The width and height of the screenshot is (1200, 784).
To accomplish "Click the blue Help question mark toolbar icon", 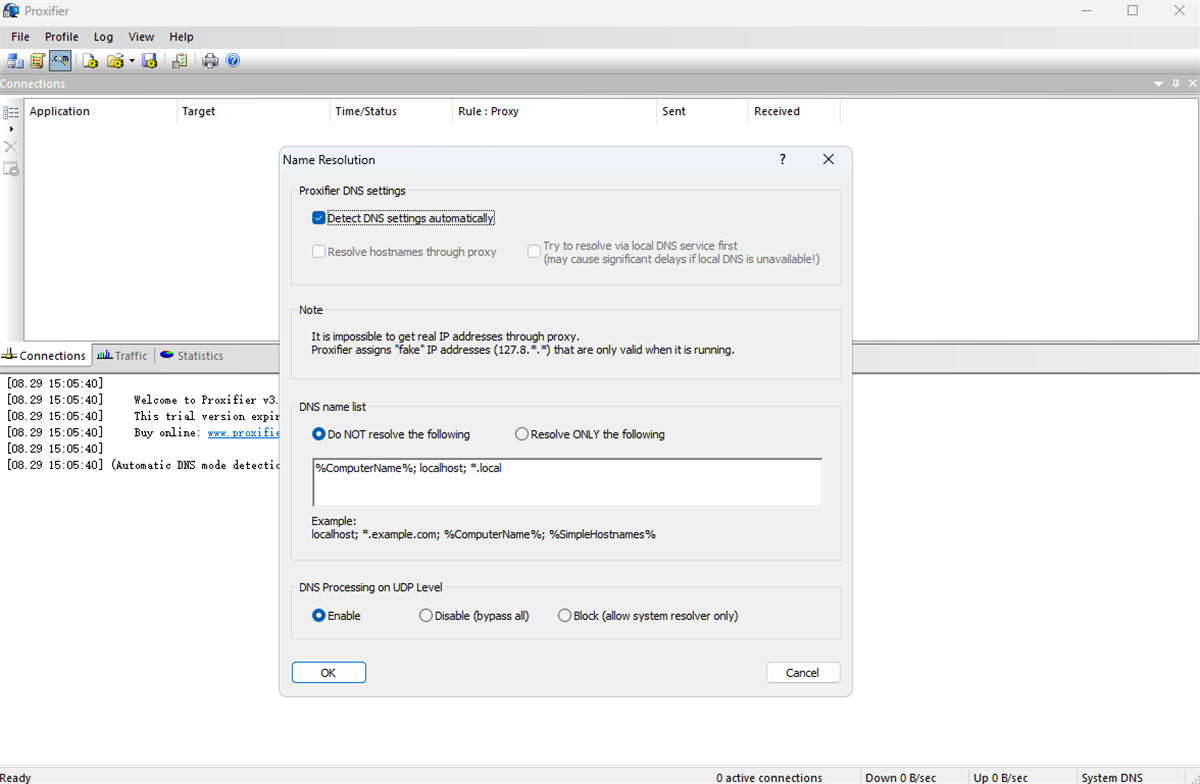I will (x=233, y=61).
